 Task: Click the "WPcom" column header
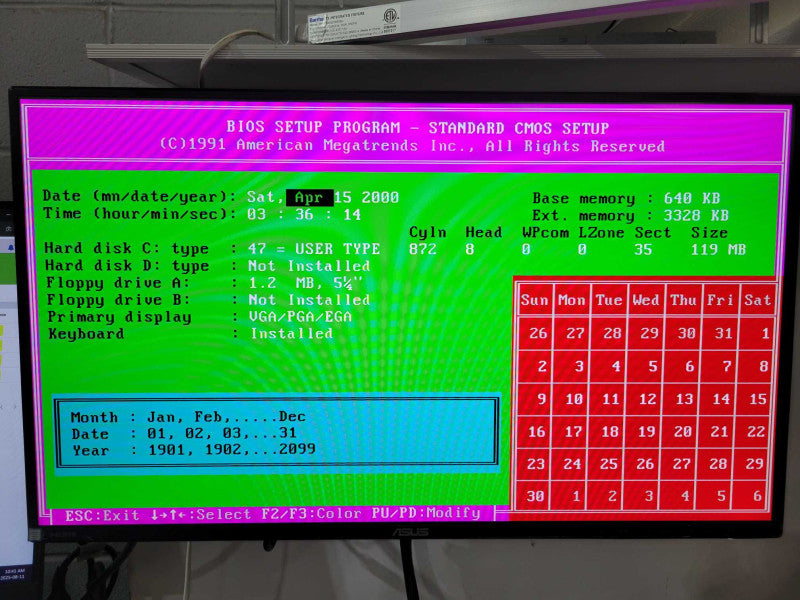click(545, 233)
